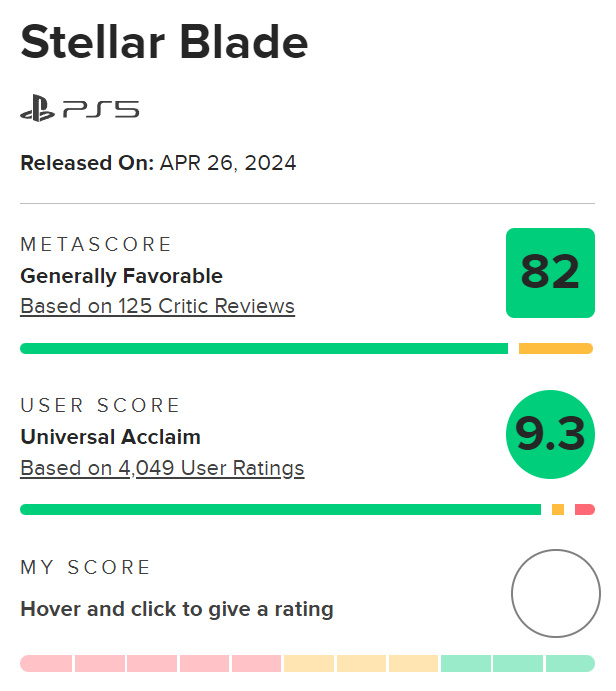
Task: Click the Stellar Blade game title
Action: tap(164, 42)
